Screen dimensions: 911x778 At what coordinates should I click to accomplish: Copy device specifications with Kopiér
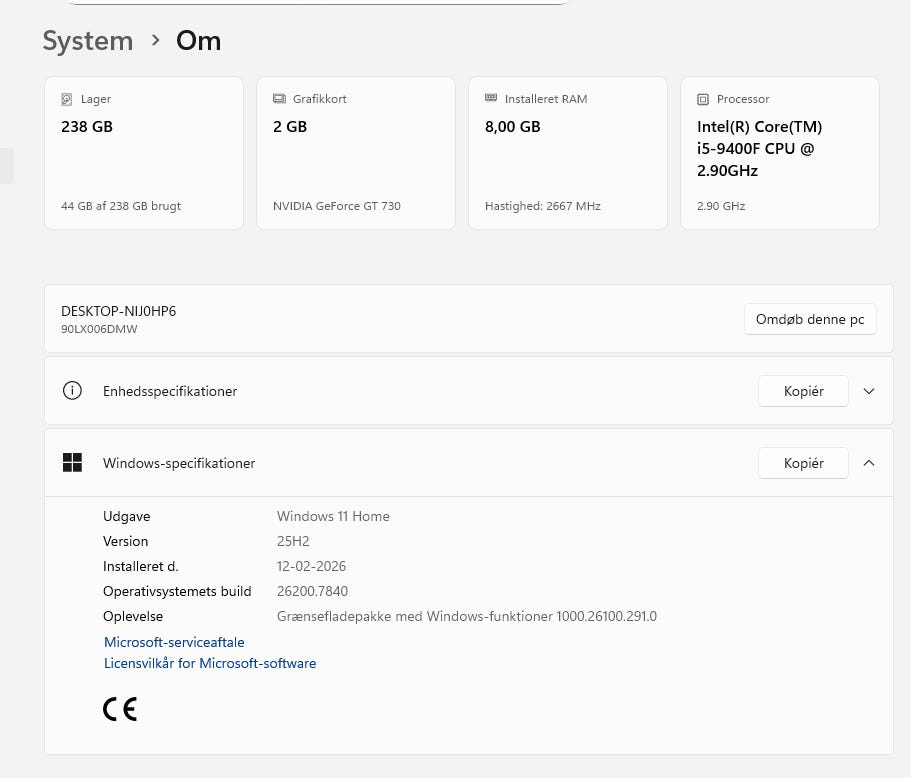click(803, 391)
